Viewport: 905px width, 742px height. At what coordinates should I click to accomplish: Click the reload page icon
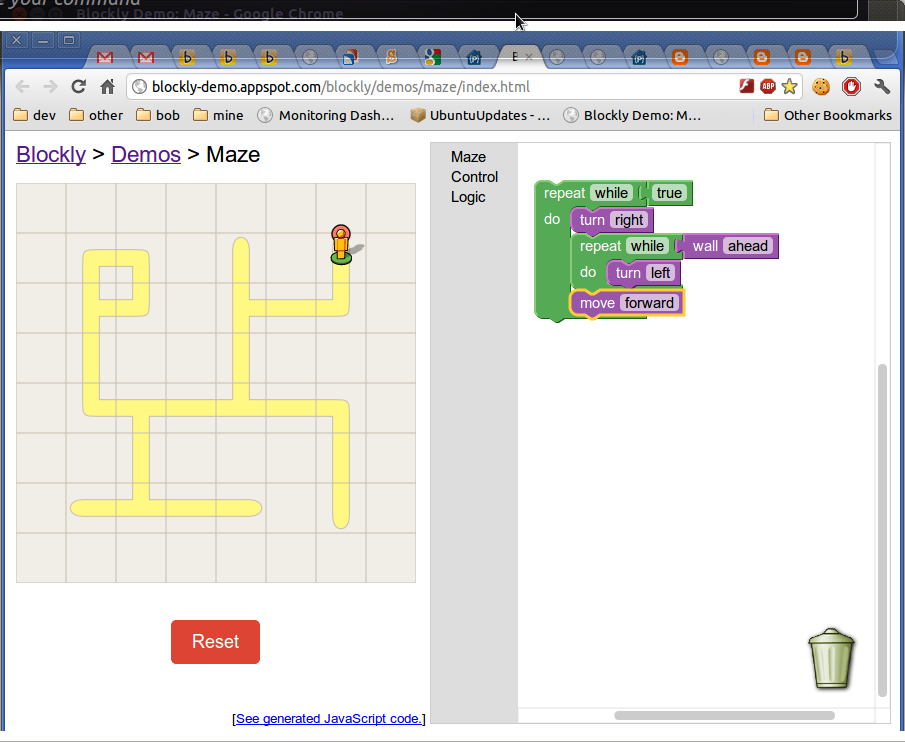click(78, 87)
